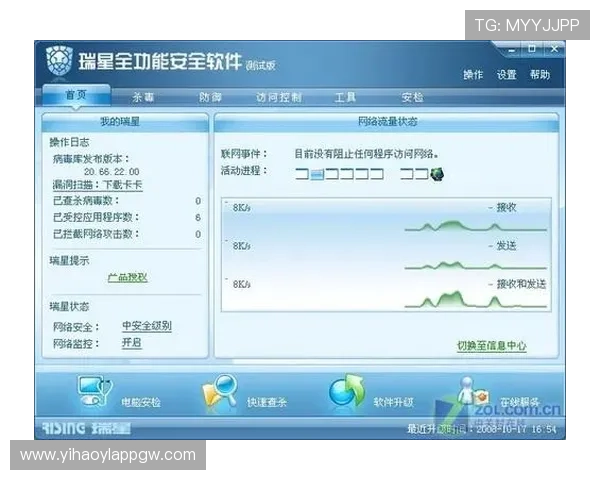Click version number 20.66.22.00
This screenshot has width=600, height=480.
click(112, 171)
